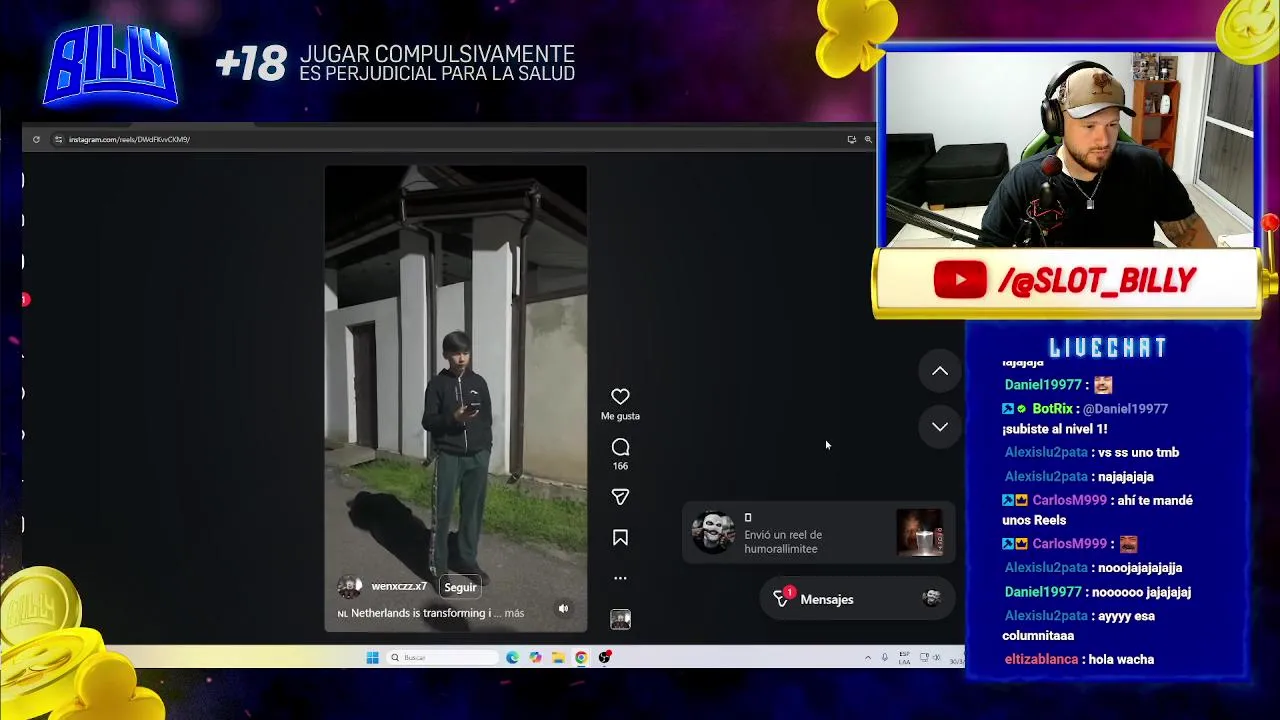Open network and volume quick settings
This screenshot has width=1280, height=720.
[931, 657]
